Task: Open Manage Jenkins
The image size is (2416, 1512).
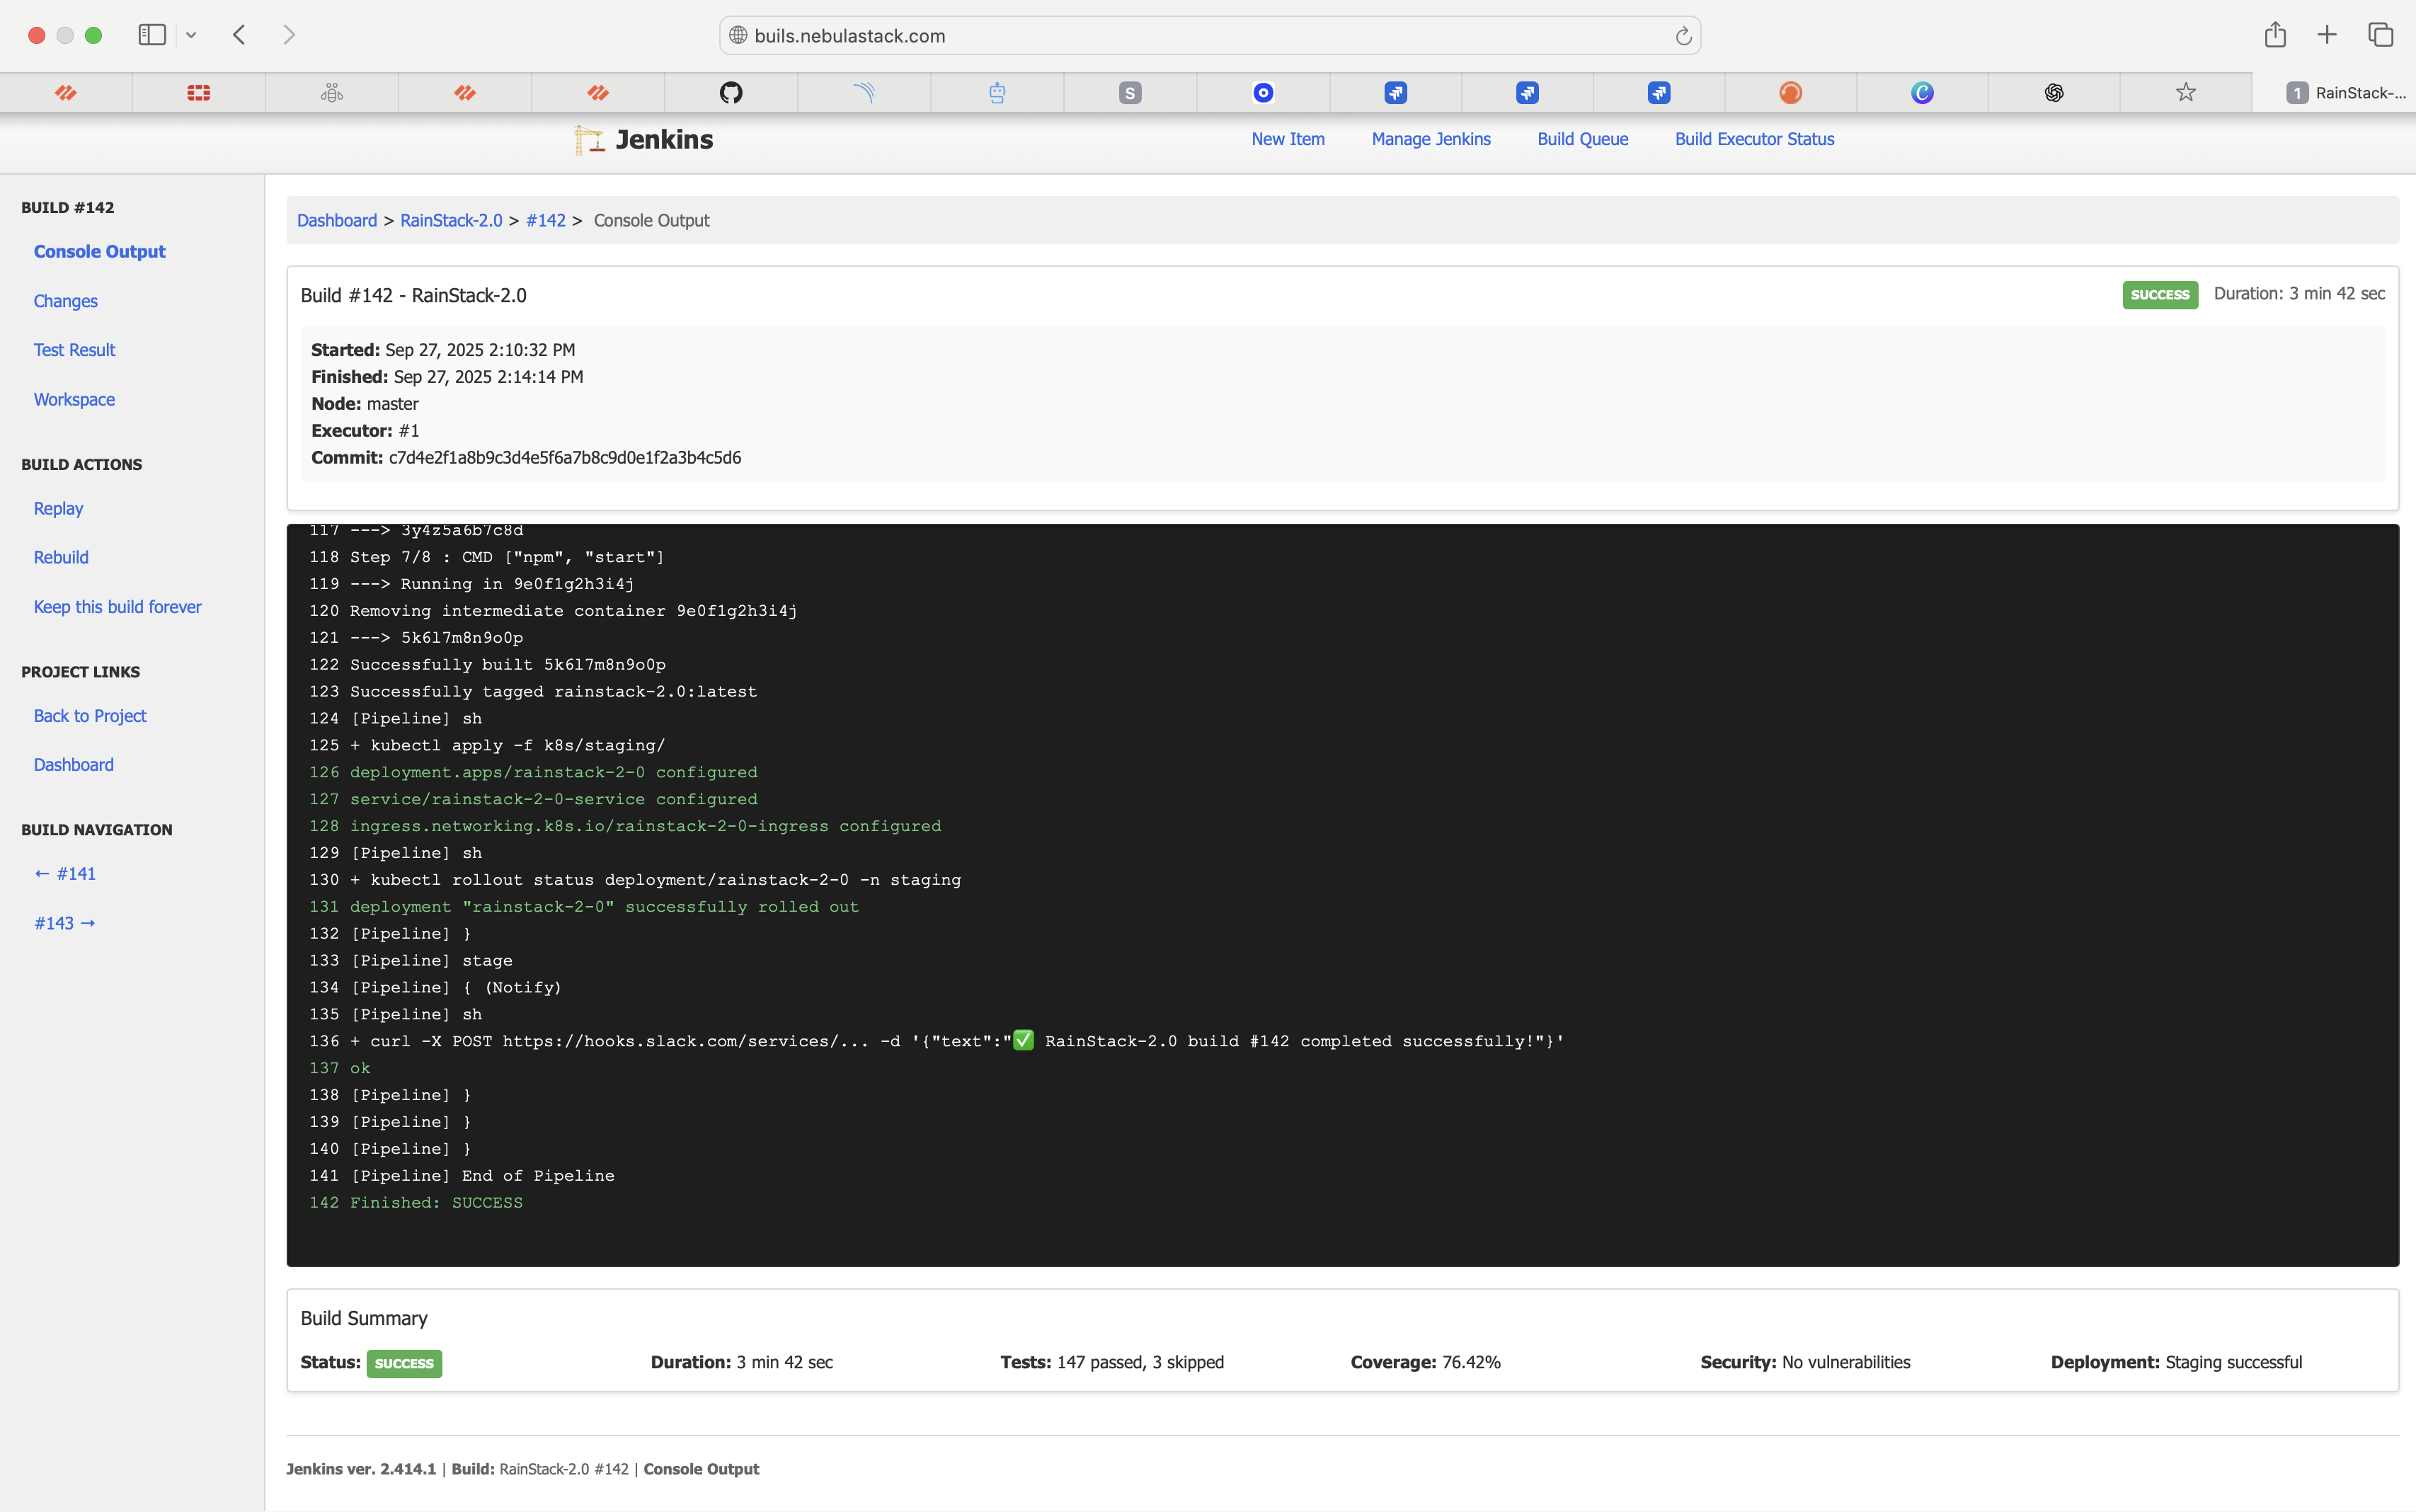Action: [1430, 139]
